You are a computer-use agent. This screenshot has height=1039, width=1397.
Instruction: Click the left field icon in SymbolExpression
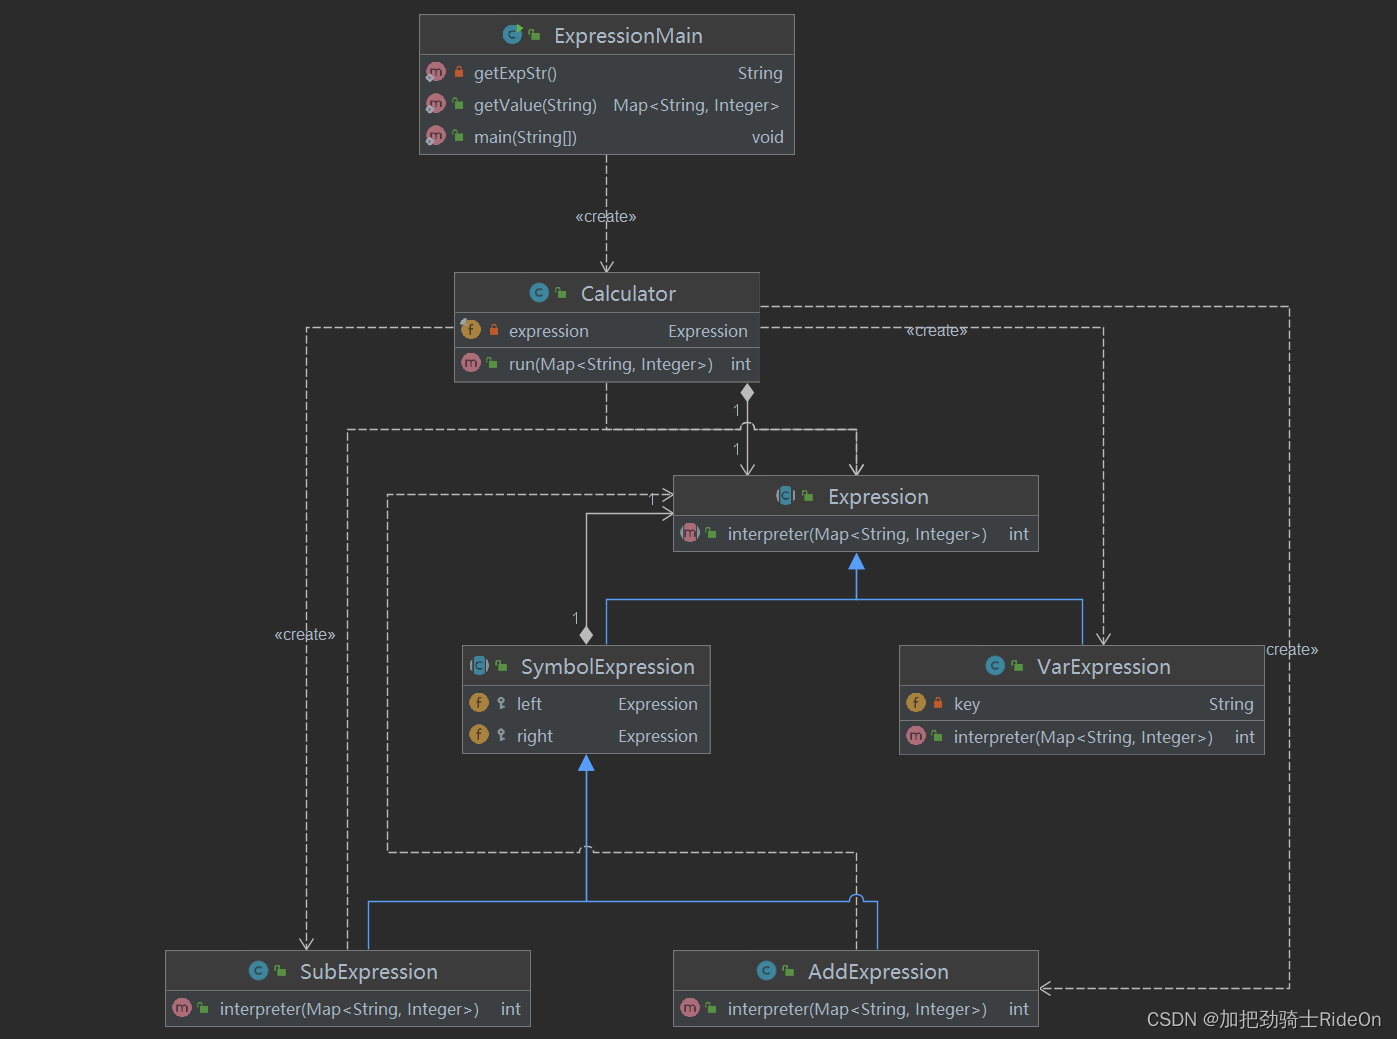click(x=479, y=703)
